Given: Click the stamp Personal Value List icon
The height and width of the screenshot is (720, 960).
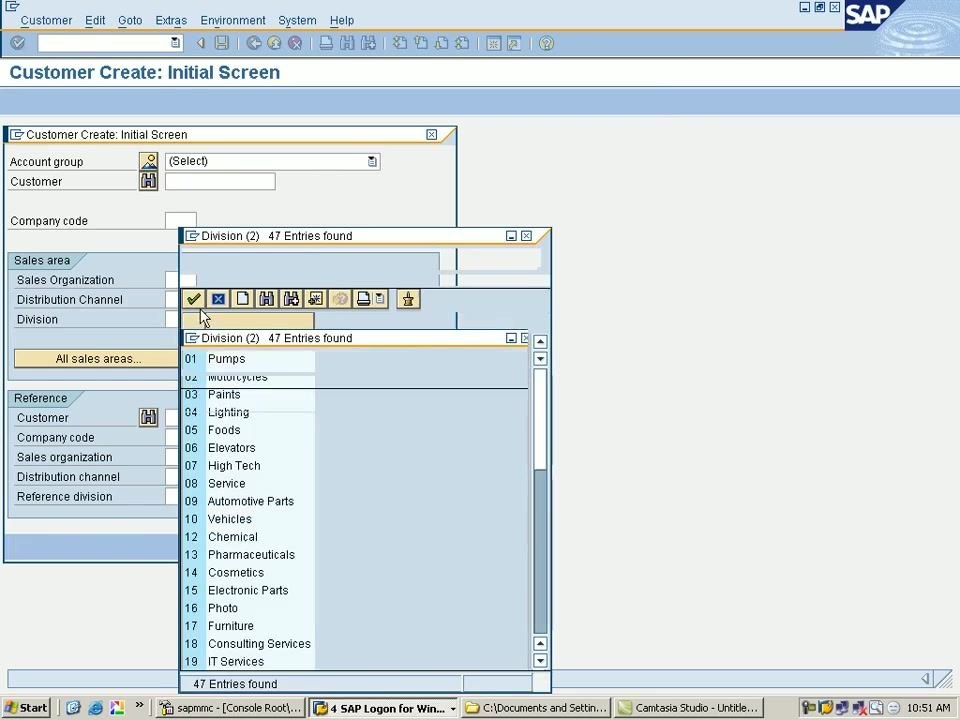Looking at the screenshot, I should pyautogui.click(x=408, y=299).
